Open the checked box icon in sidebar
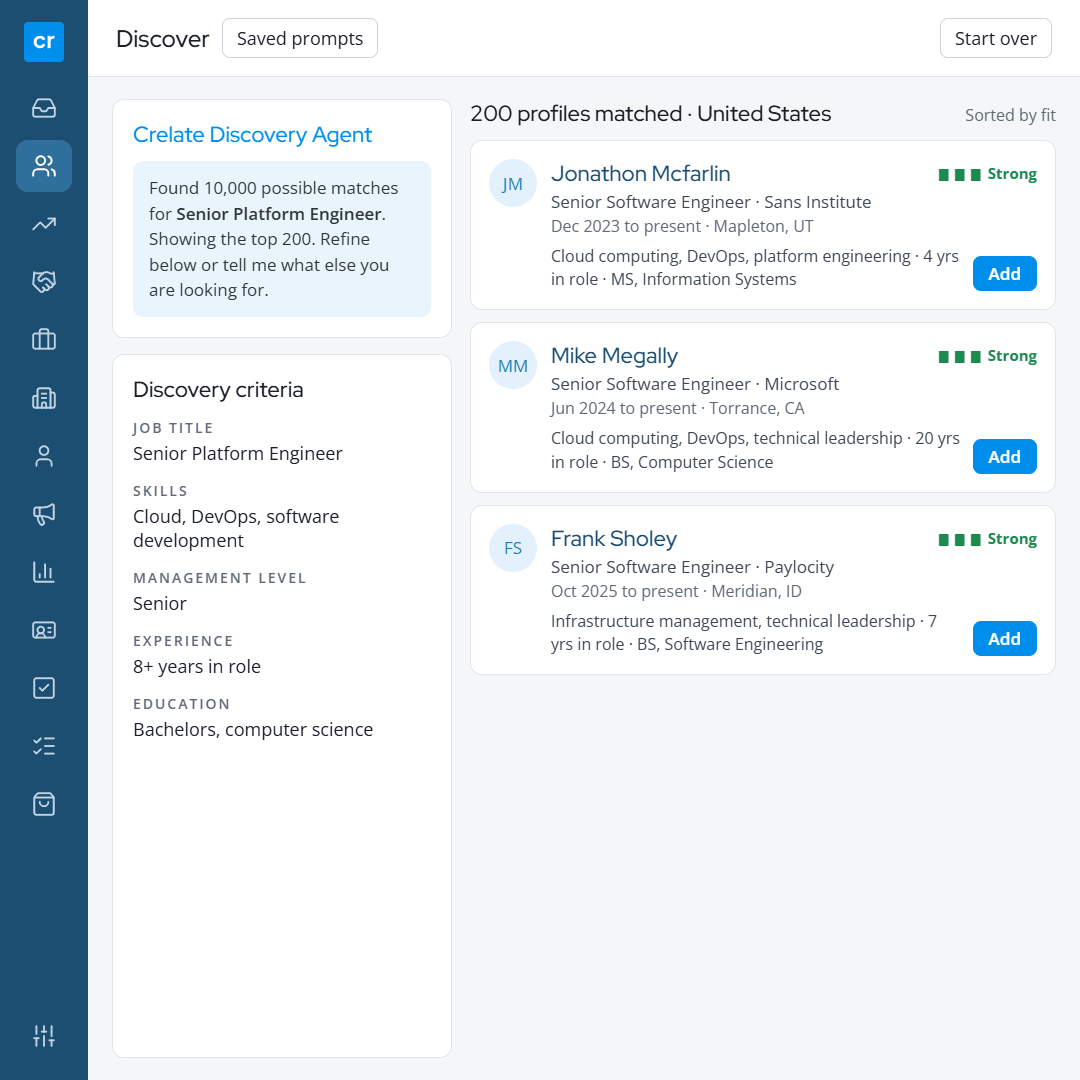Viewport: 1080px width, 1080px height. (x=44, y=688)
